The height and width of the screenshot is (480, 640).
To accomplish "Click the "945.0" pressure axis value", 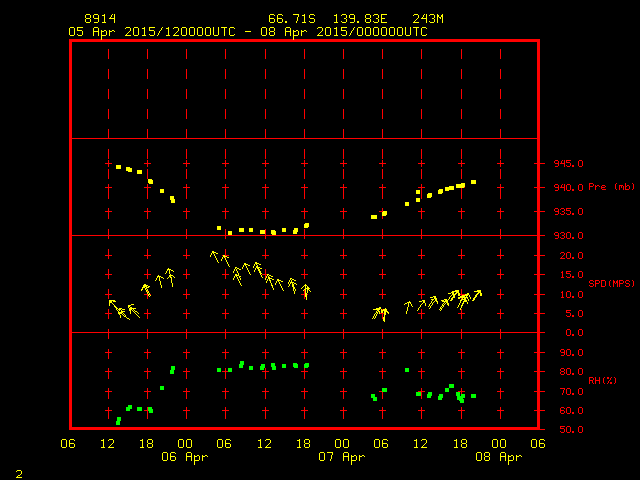I will point(568,164).
